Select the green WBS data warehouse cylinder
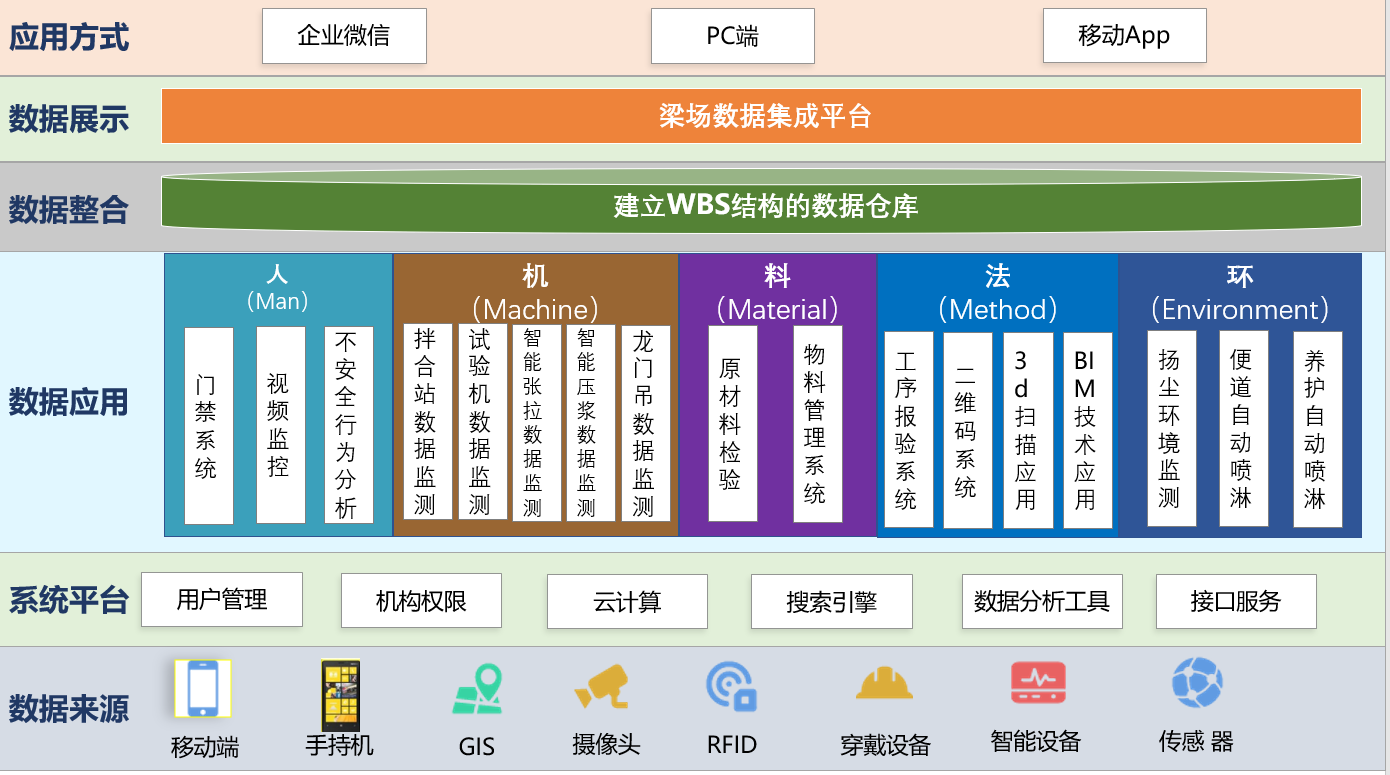This screenshot has width=1390, height=775. [x=761, y=205]
